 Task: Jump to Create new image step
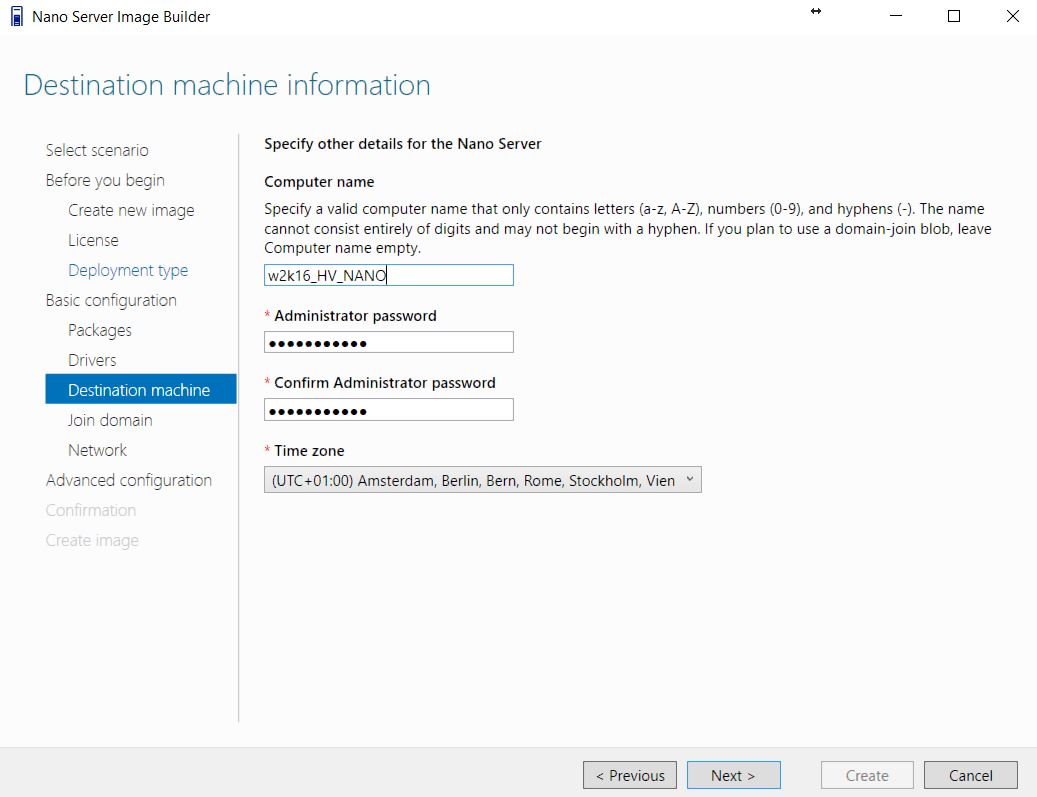click(131, 210)
